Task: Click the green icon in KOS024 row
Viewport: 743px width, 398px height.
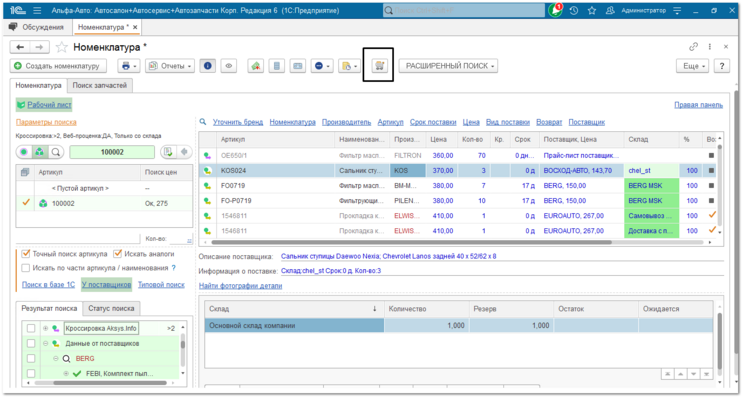Action: click(x=208, y=171)
